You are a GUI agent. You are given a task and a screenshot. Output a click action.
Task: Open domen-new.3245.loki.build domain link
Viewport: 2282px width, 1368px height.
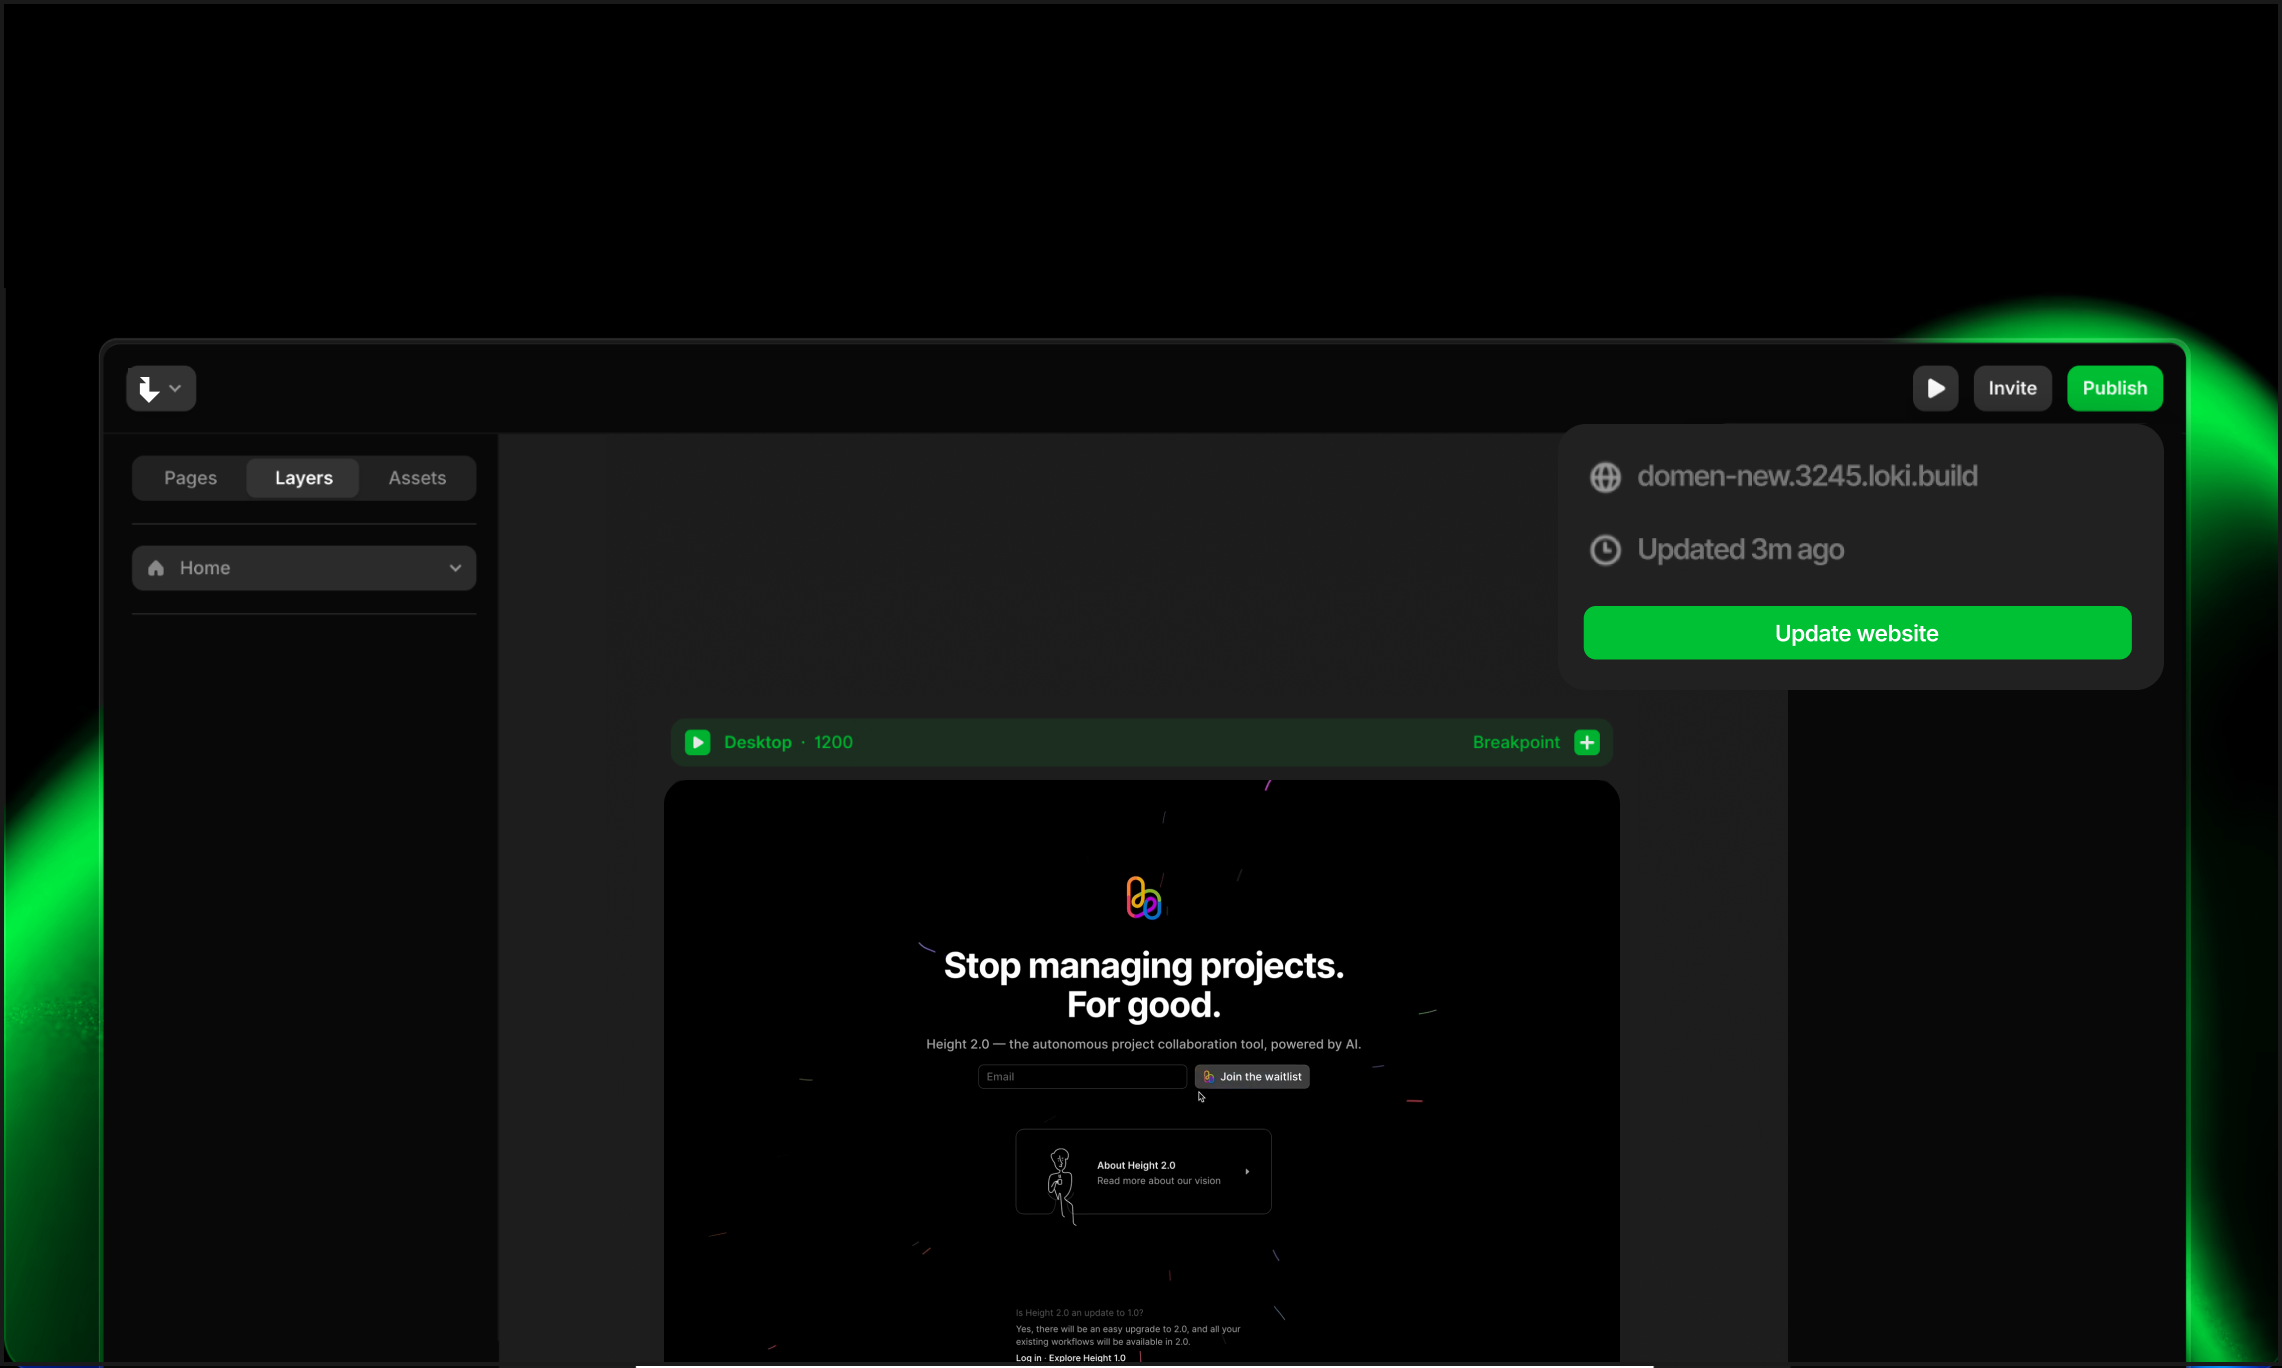(x=1807, y=476)
